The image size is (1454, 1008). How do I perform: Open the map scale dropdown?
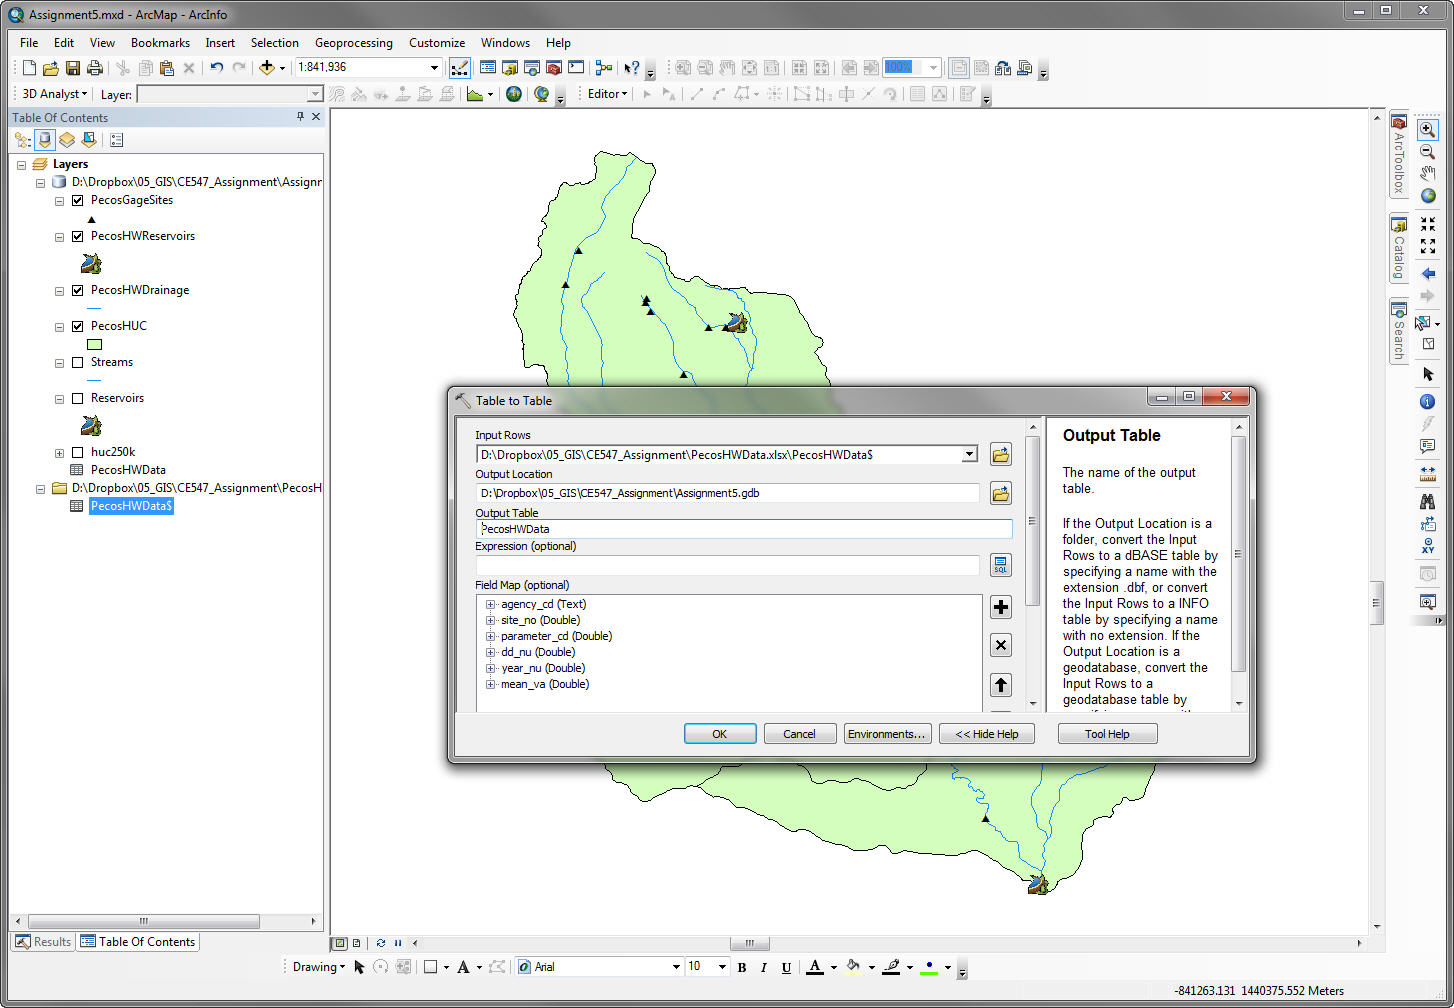pyautogui.click(x=434, y=68)
